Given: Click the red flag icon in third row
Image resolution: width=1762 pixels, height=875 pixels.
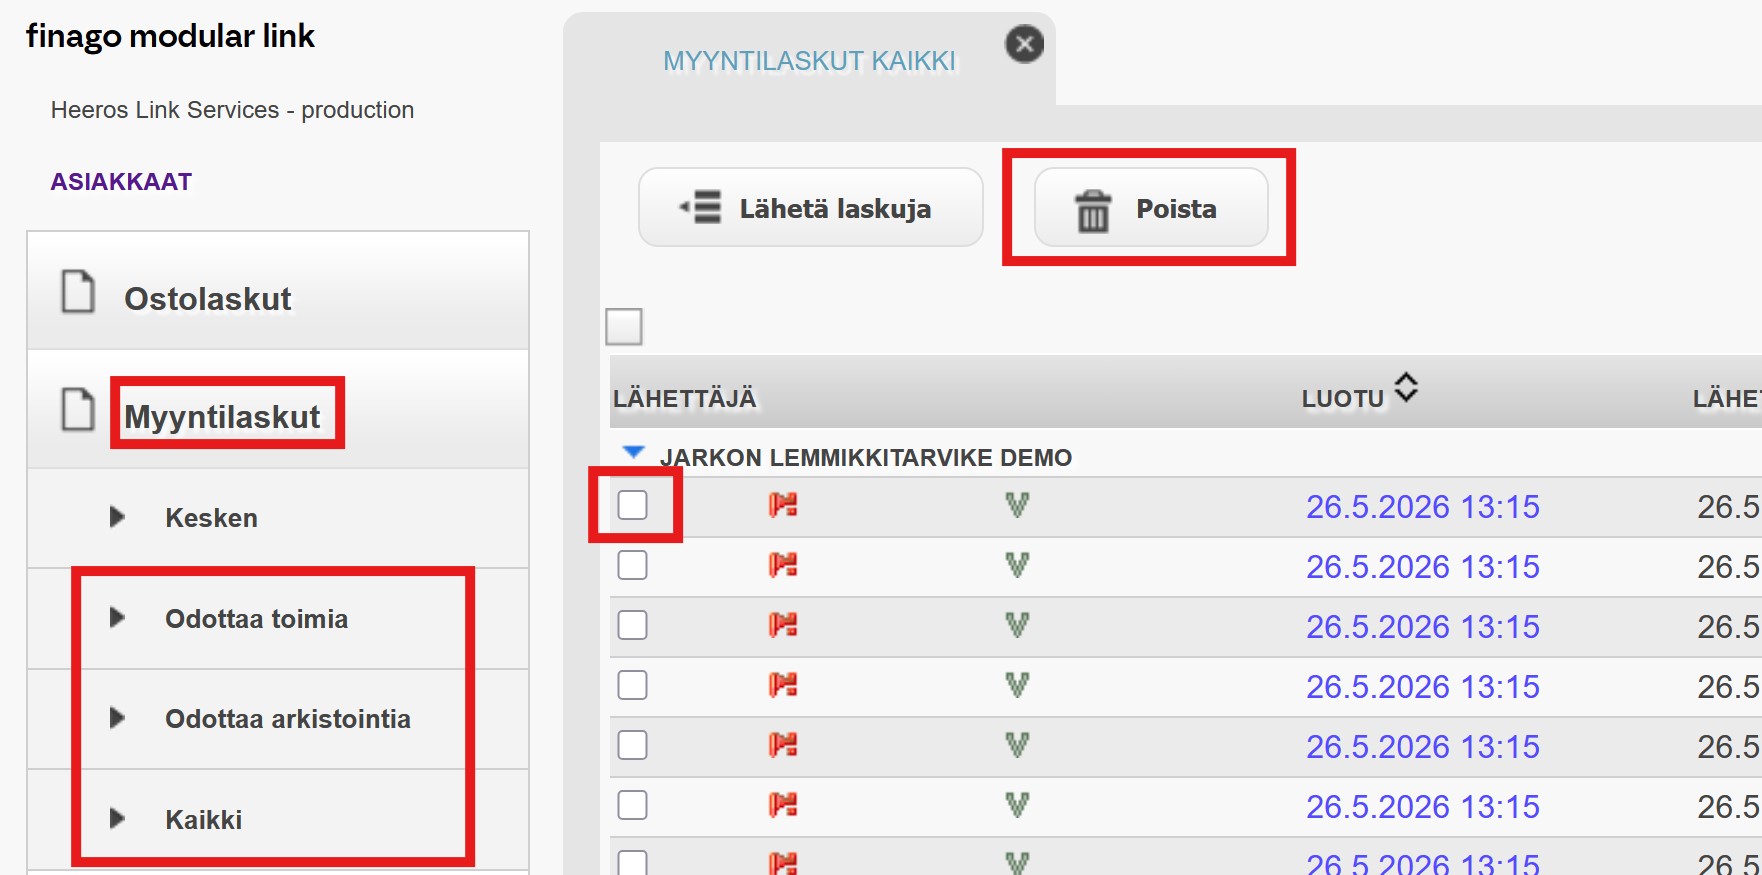Looking at the screenshot, I should click(783, 625).
